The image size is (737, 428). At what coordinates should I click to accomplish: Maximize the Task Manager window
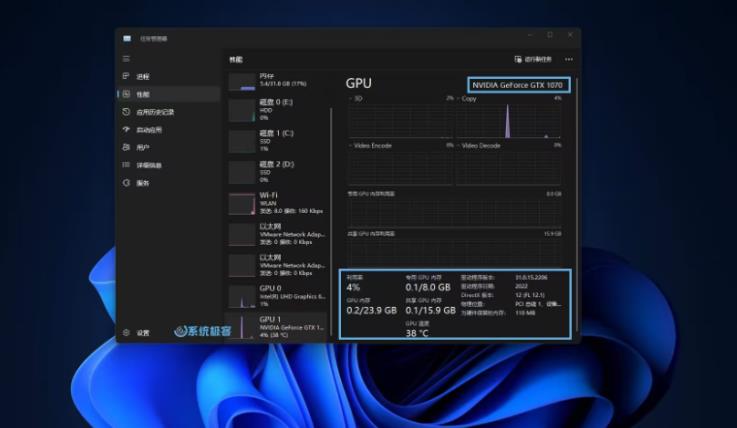pos(549,35)
